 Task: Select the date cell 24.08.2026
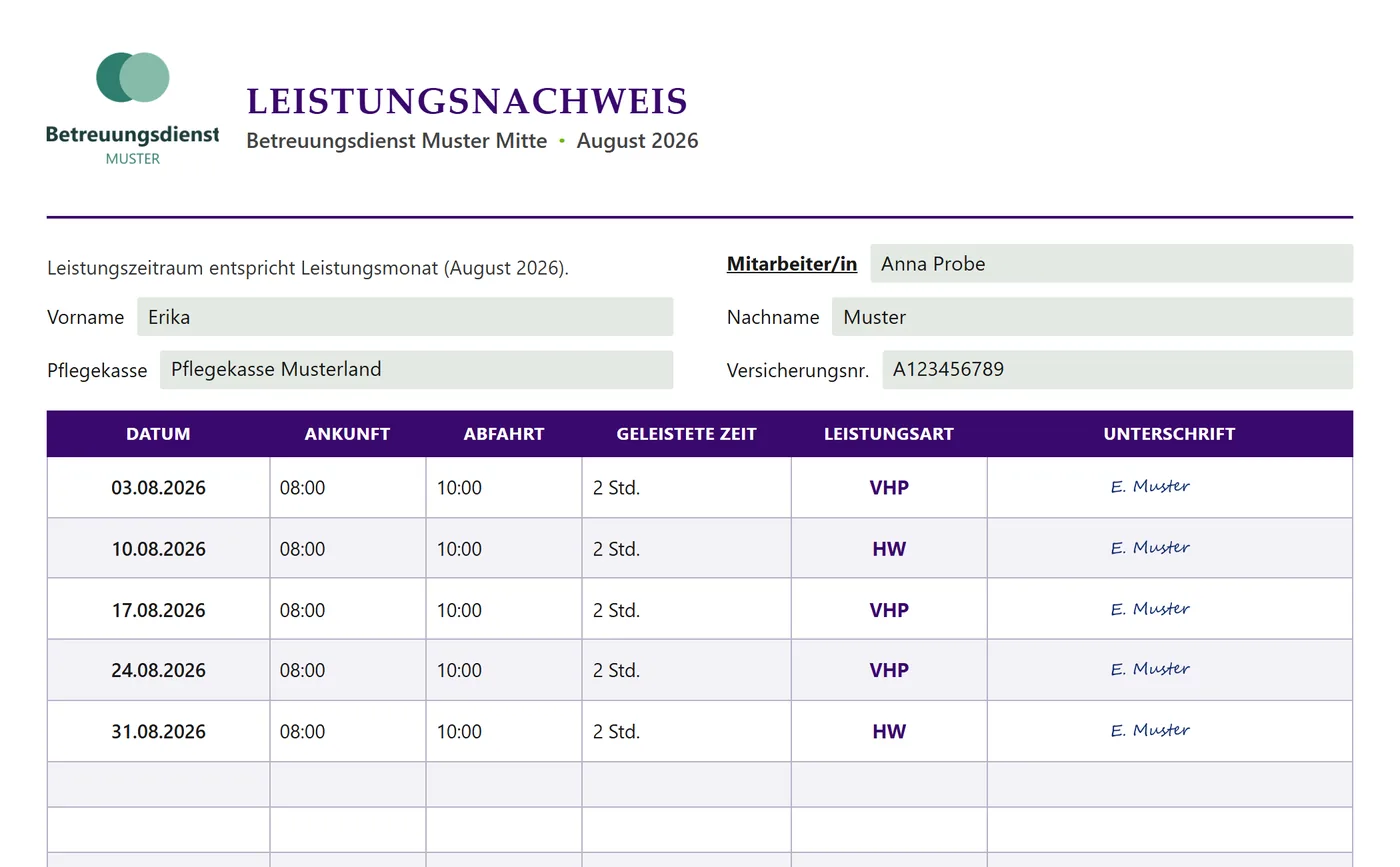click(x=158, y=670)
